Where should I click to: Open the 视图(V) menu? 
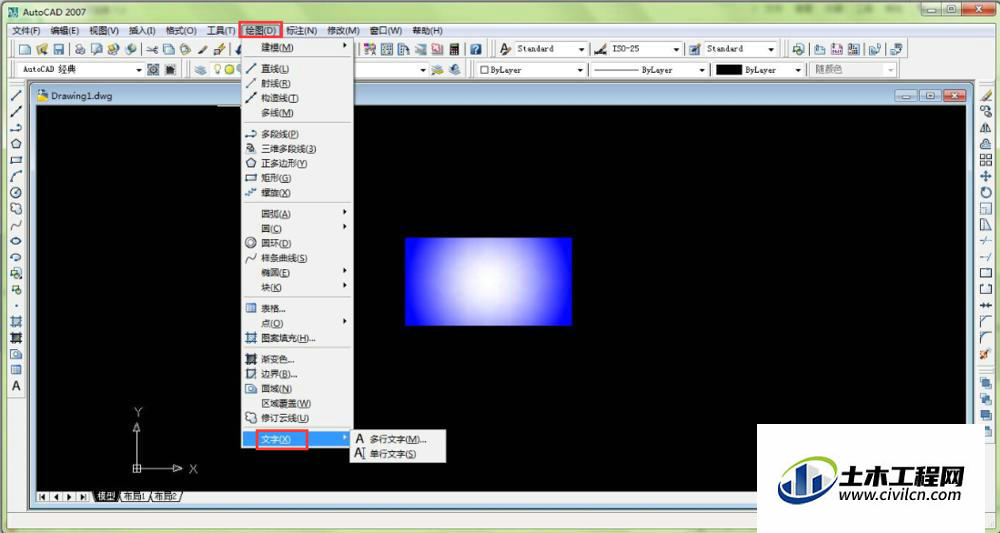(x=104, y=31)
